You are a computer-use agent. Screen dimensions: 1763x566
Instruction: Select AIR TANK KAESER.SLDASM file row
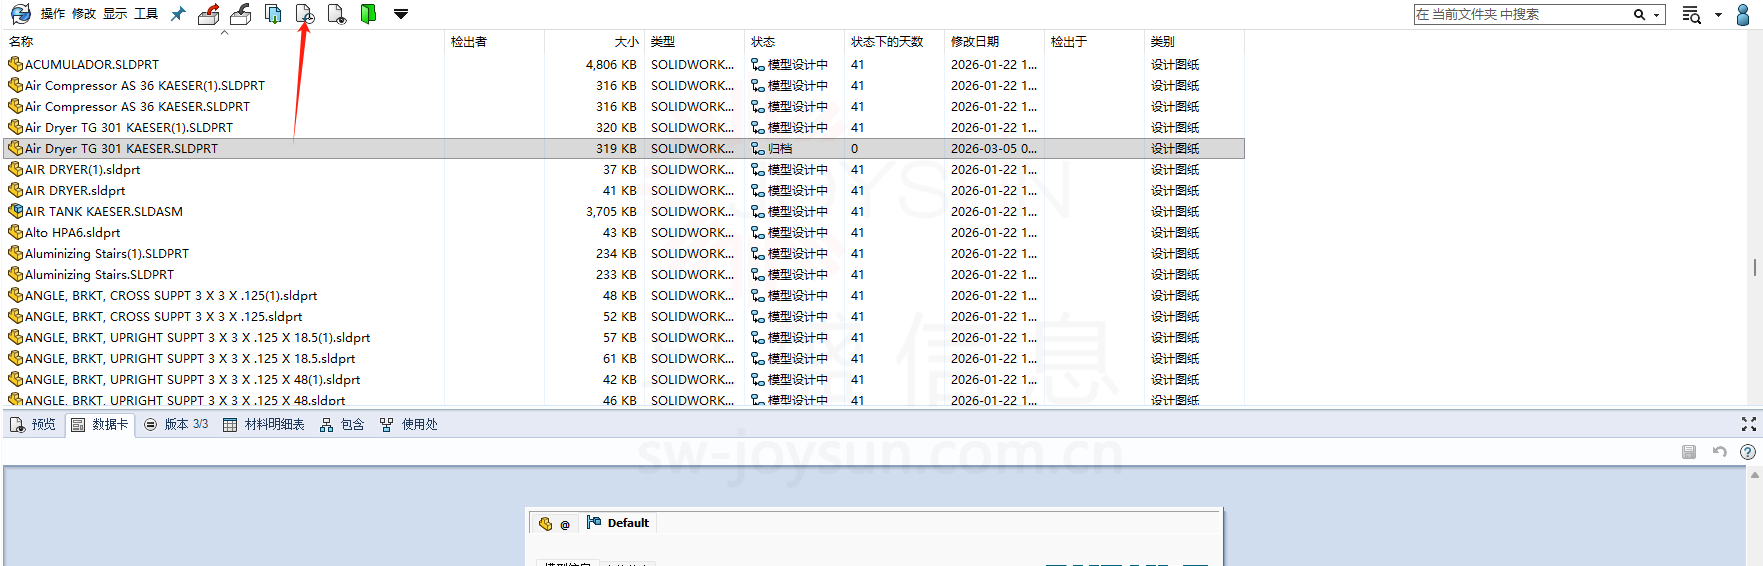pyautogui.click(x=104, y=212)
